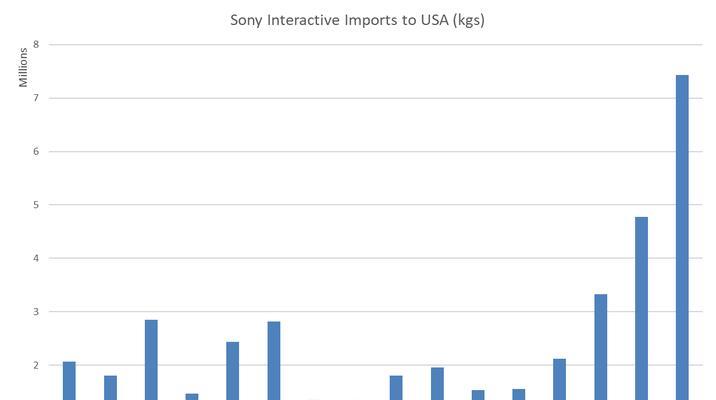Screen dimensions: 716x400
Task: Click the y-axis label 7
Action: click(36, 98)
